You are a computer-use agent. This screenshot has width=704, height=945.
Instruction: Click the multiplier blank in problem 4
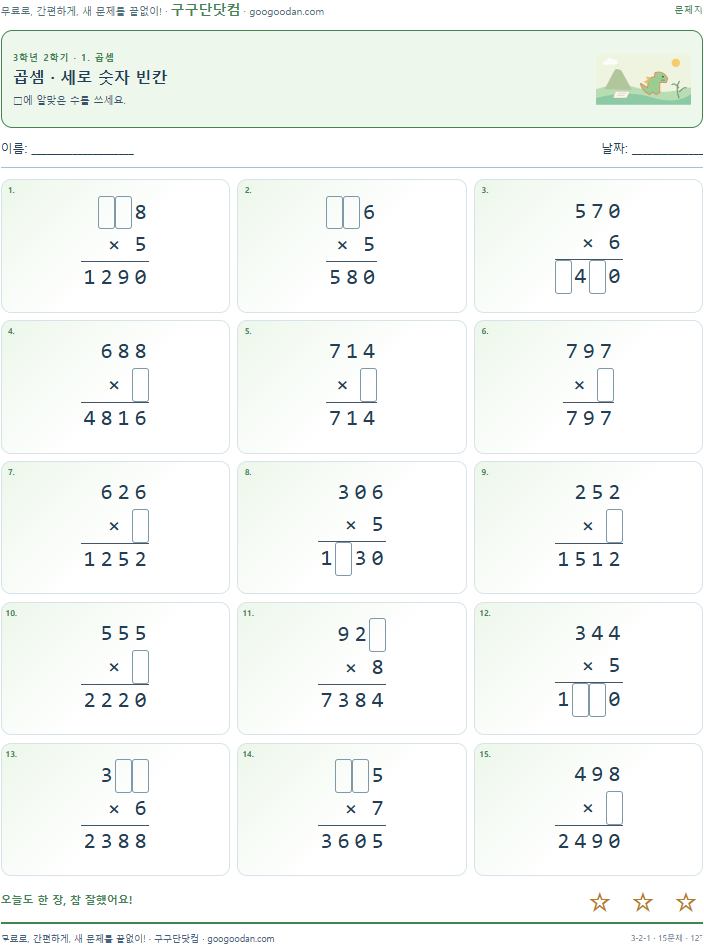coord(140,385)
